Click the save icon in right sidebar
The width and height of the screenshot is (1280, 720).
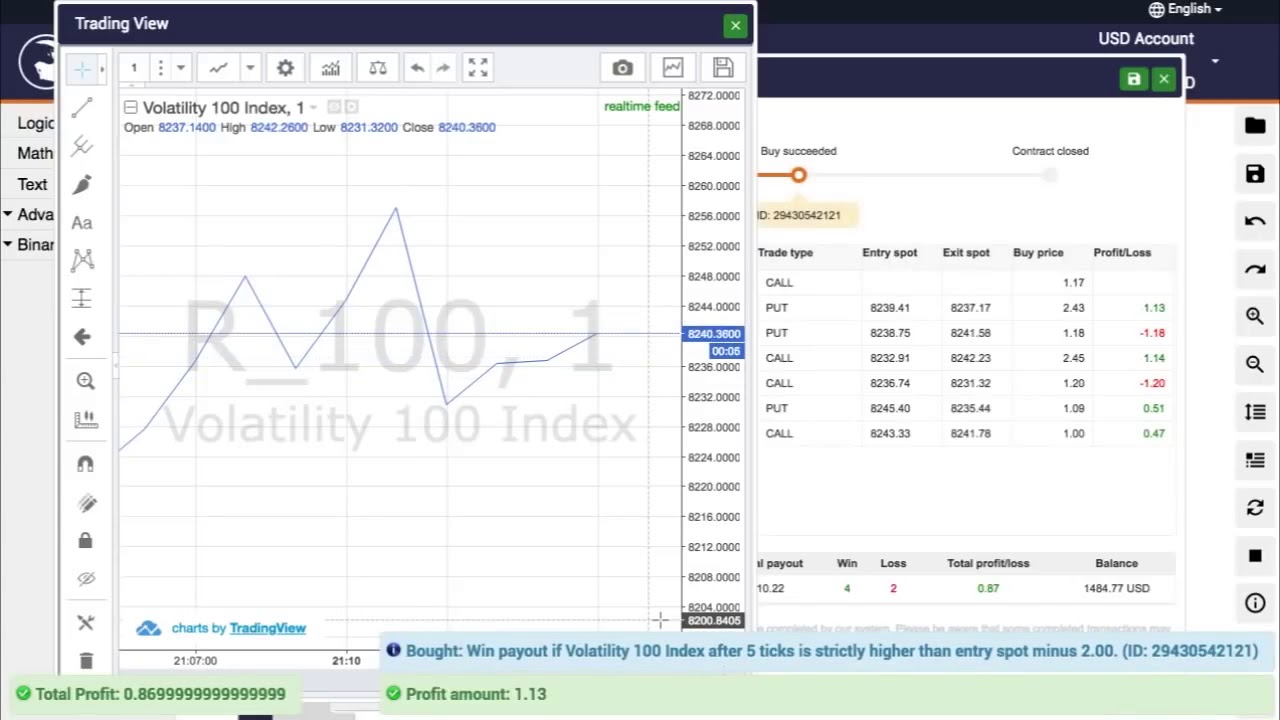point(1255,174)
